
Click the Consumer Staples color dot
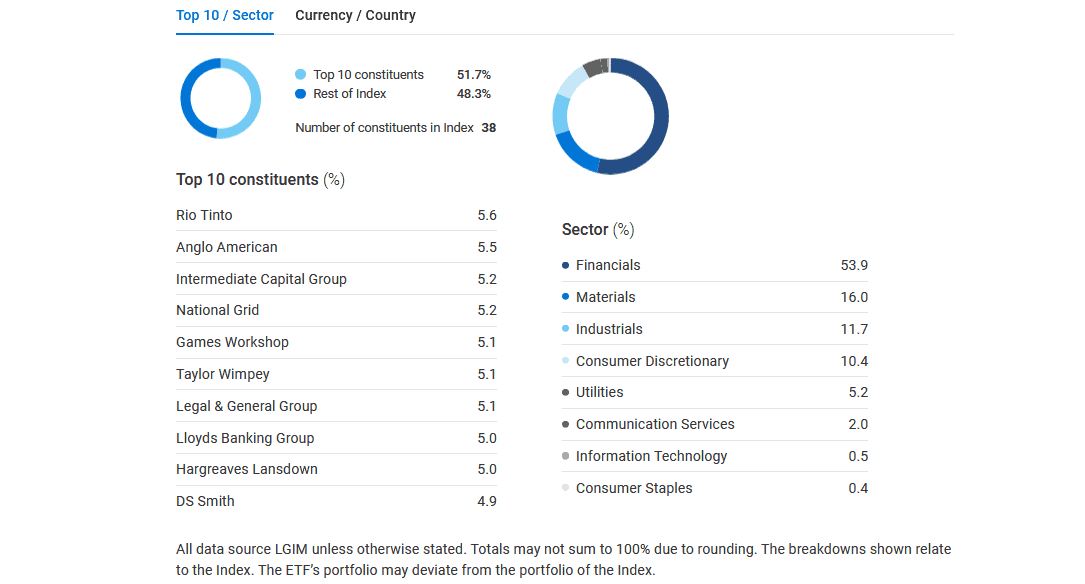(566, 488)
